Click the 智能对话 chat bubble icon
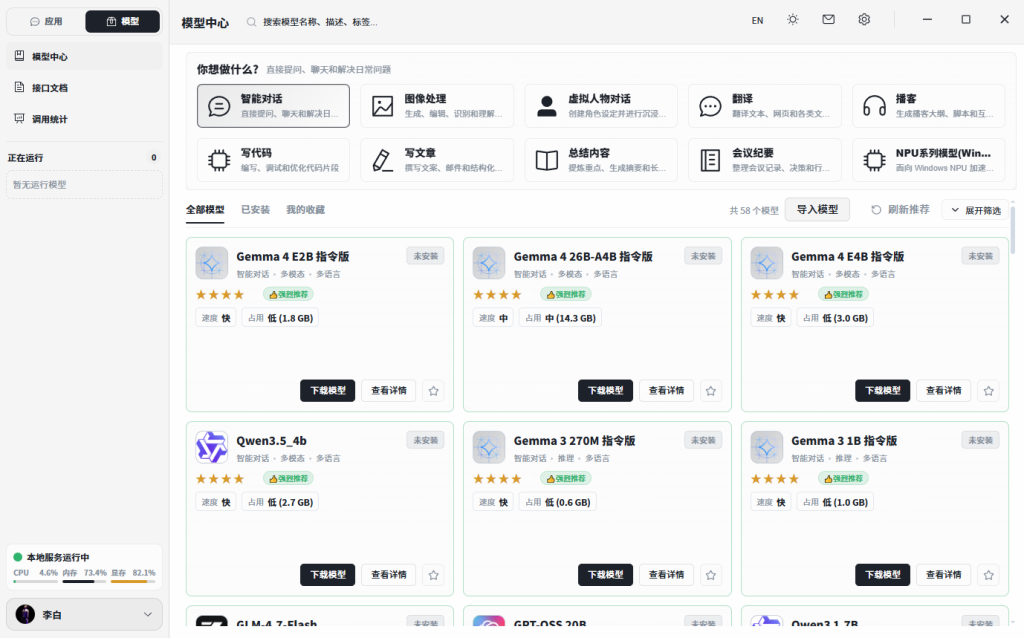Image resolution: width=1024 pixels, height=638 pixels. pos(219,106)
